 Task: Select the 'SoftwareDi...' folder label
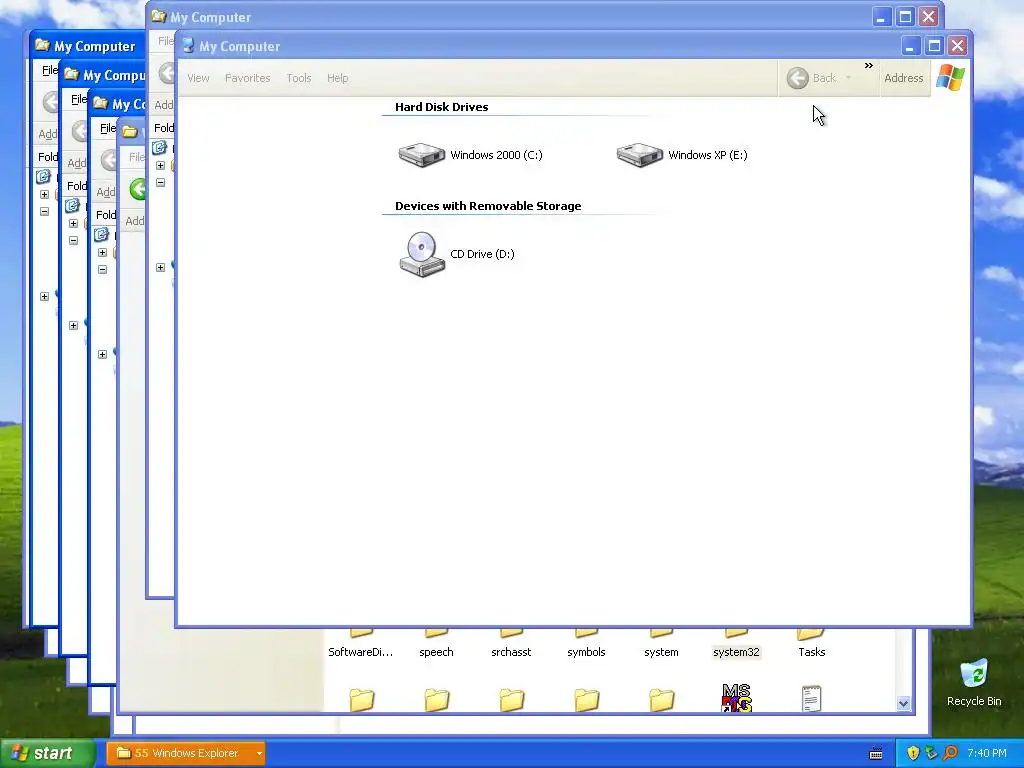(x=360, y=652)
